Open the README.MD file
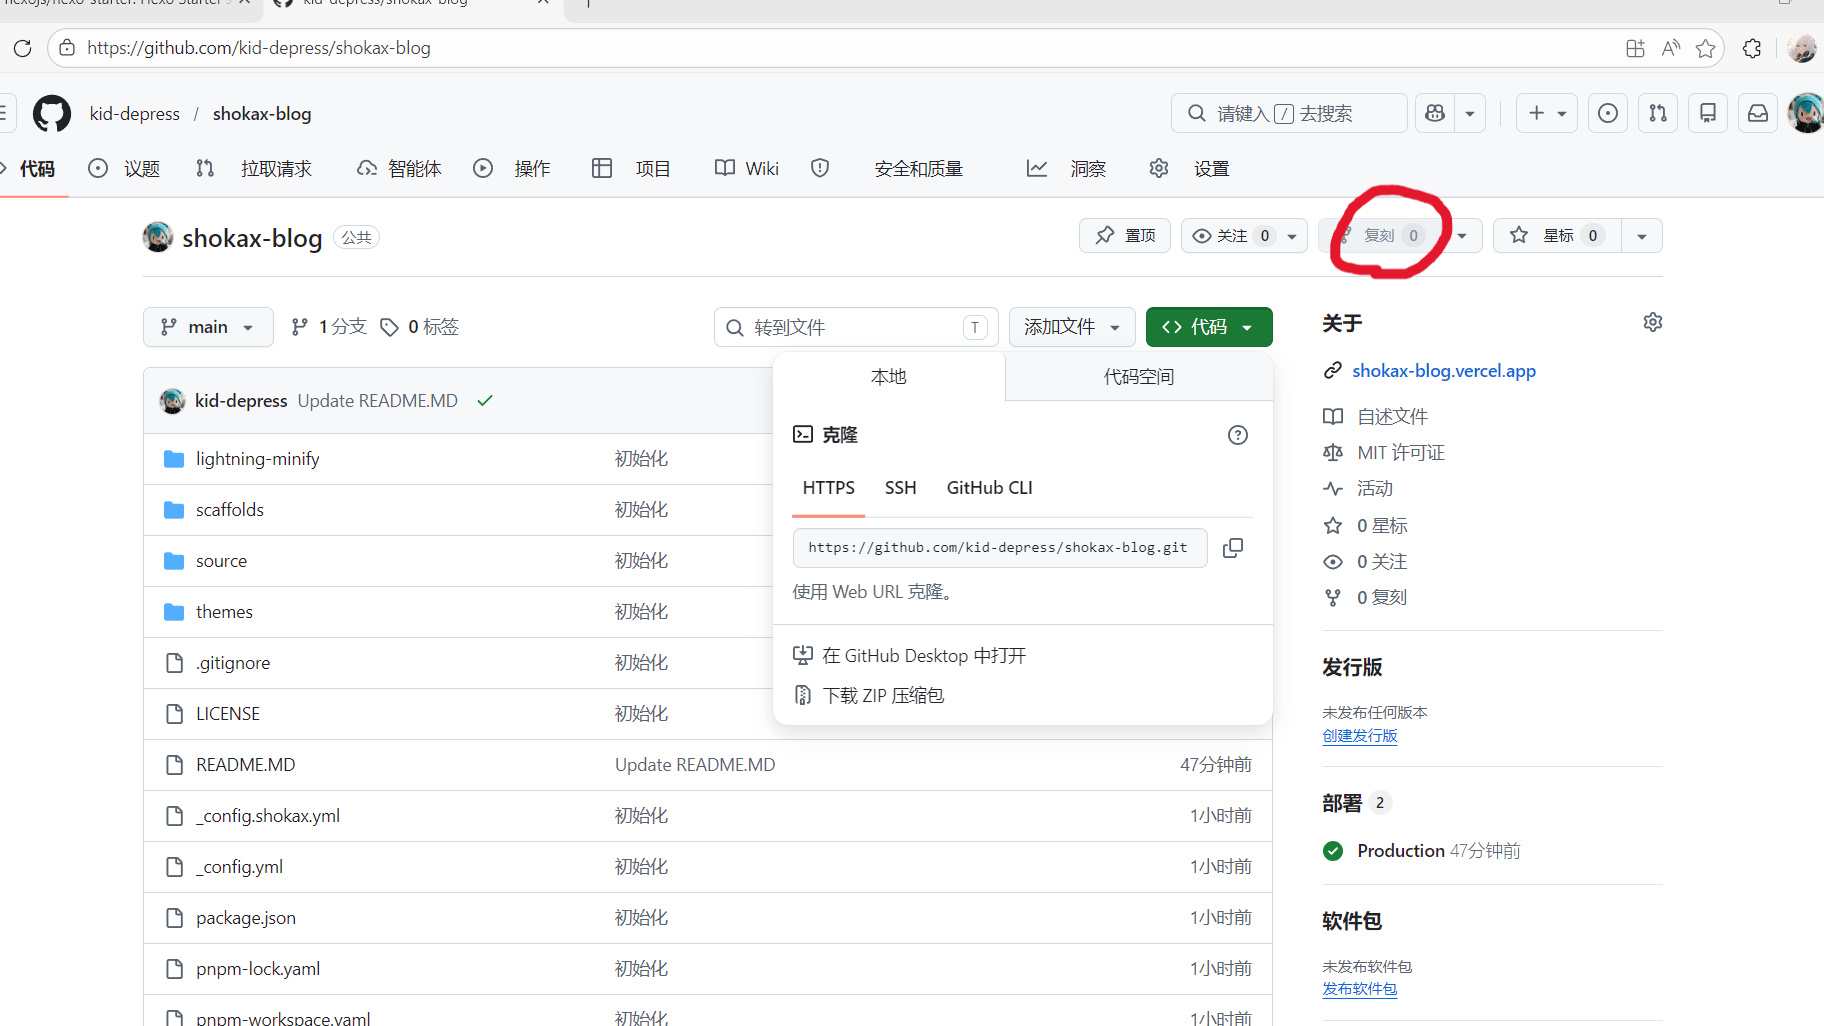Image resolution: width=1824 pixels, height=1026 pixels. pyautogui.click(x=245, y=765)
